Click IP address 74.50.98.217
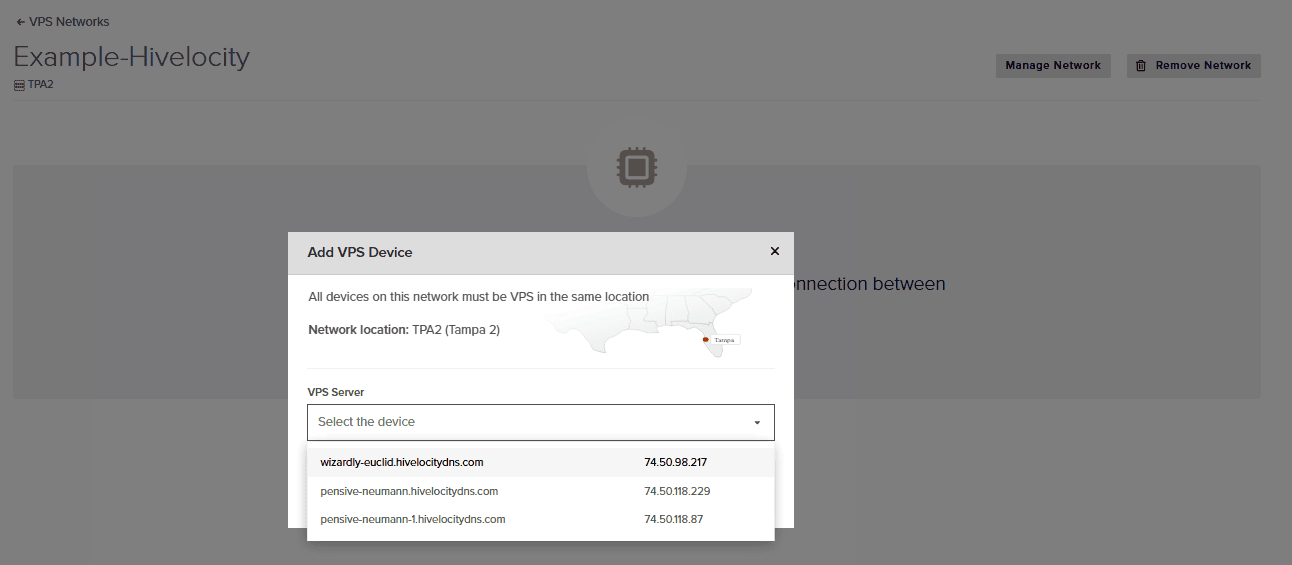Screen dimensions: 1292x565 point(675,462)
